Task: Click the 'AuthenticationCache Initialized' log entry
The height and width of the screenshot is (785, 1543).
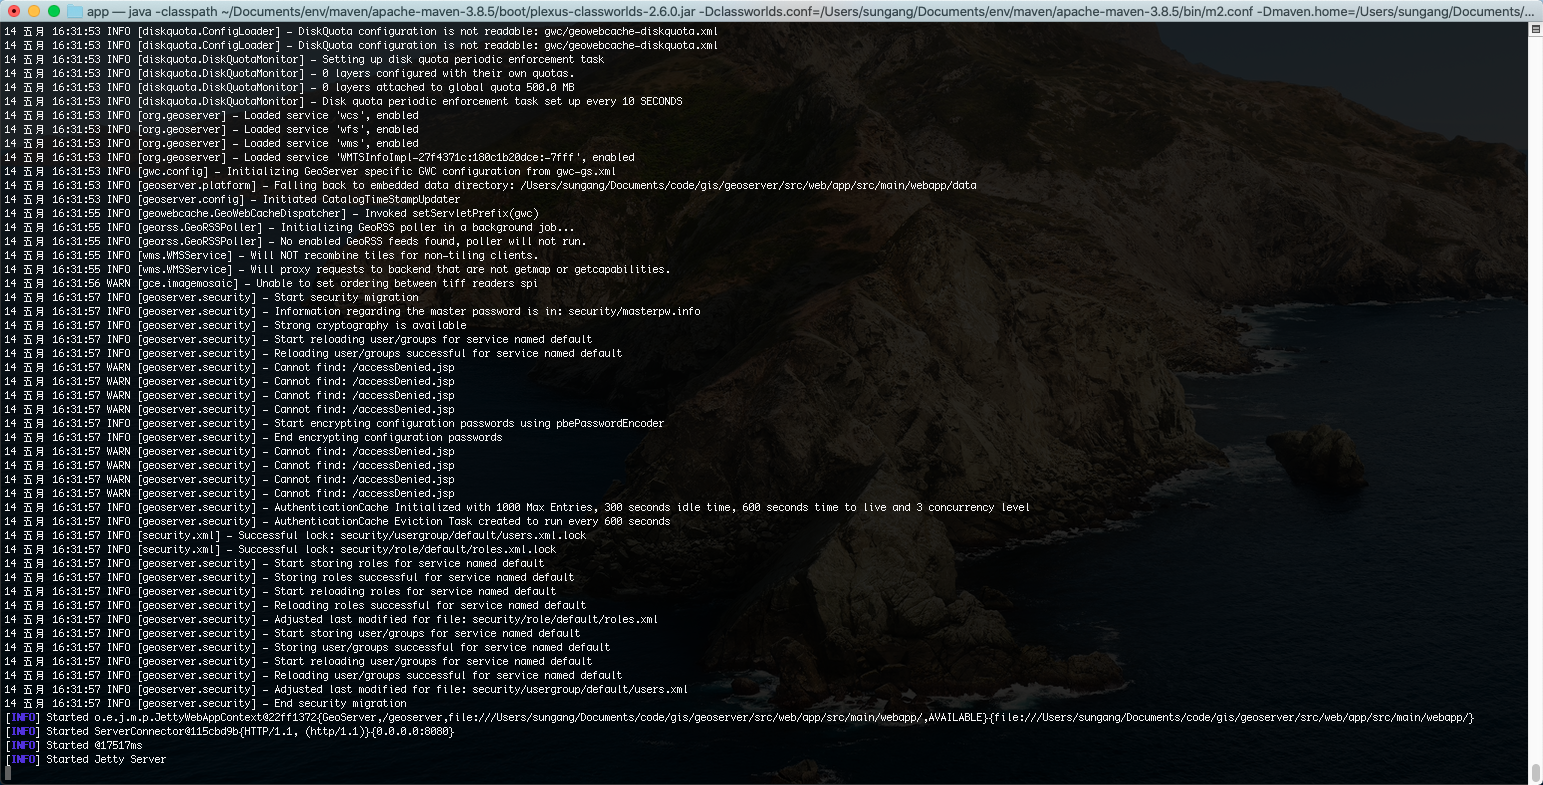Action: coord(650,507)
